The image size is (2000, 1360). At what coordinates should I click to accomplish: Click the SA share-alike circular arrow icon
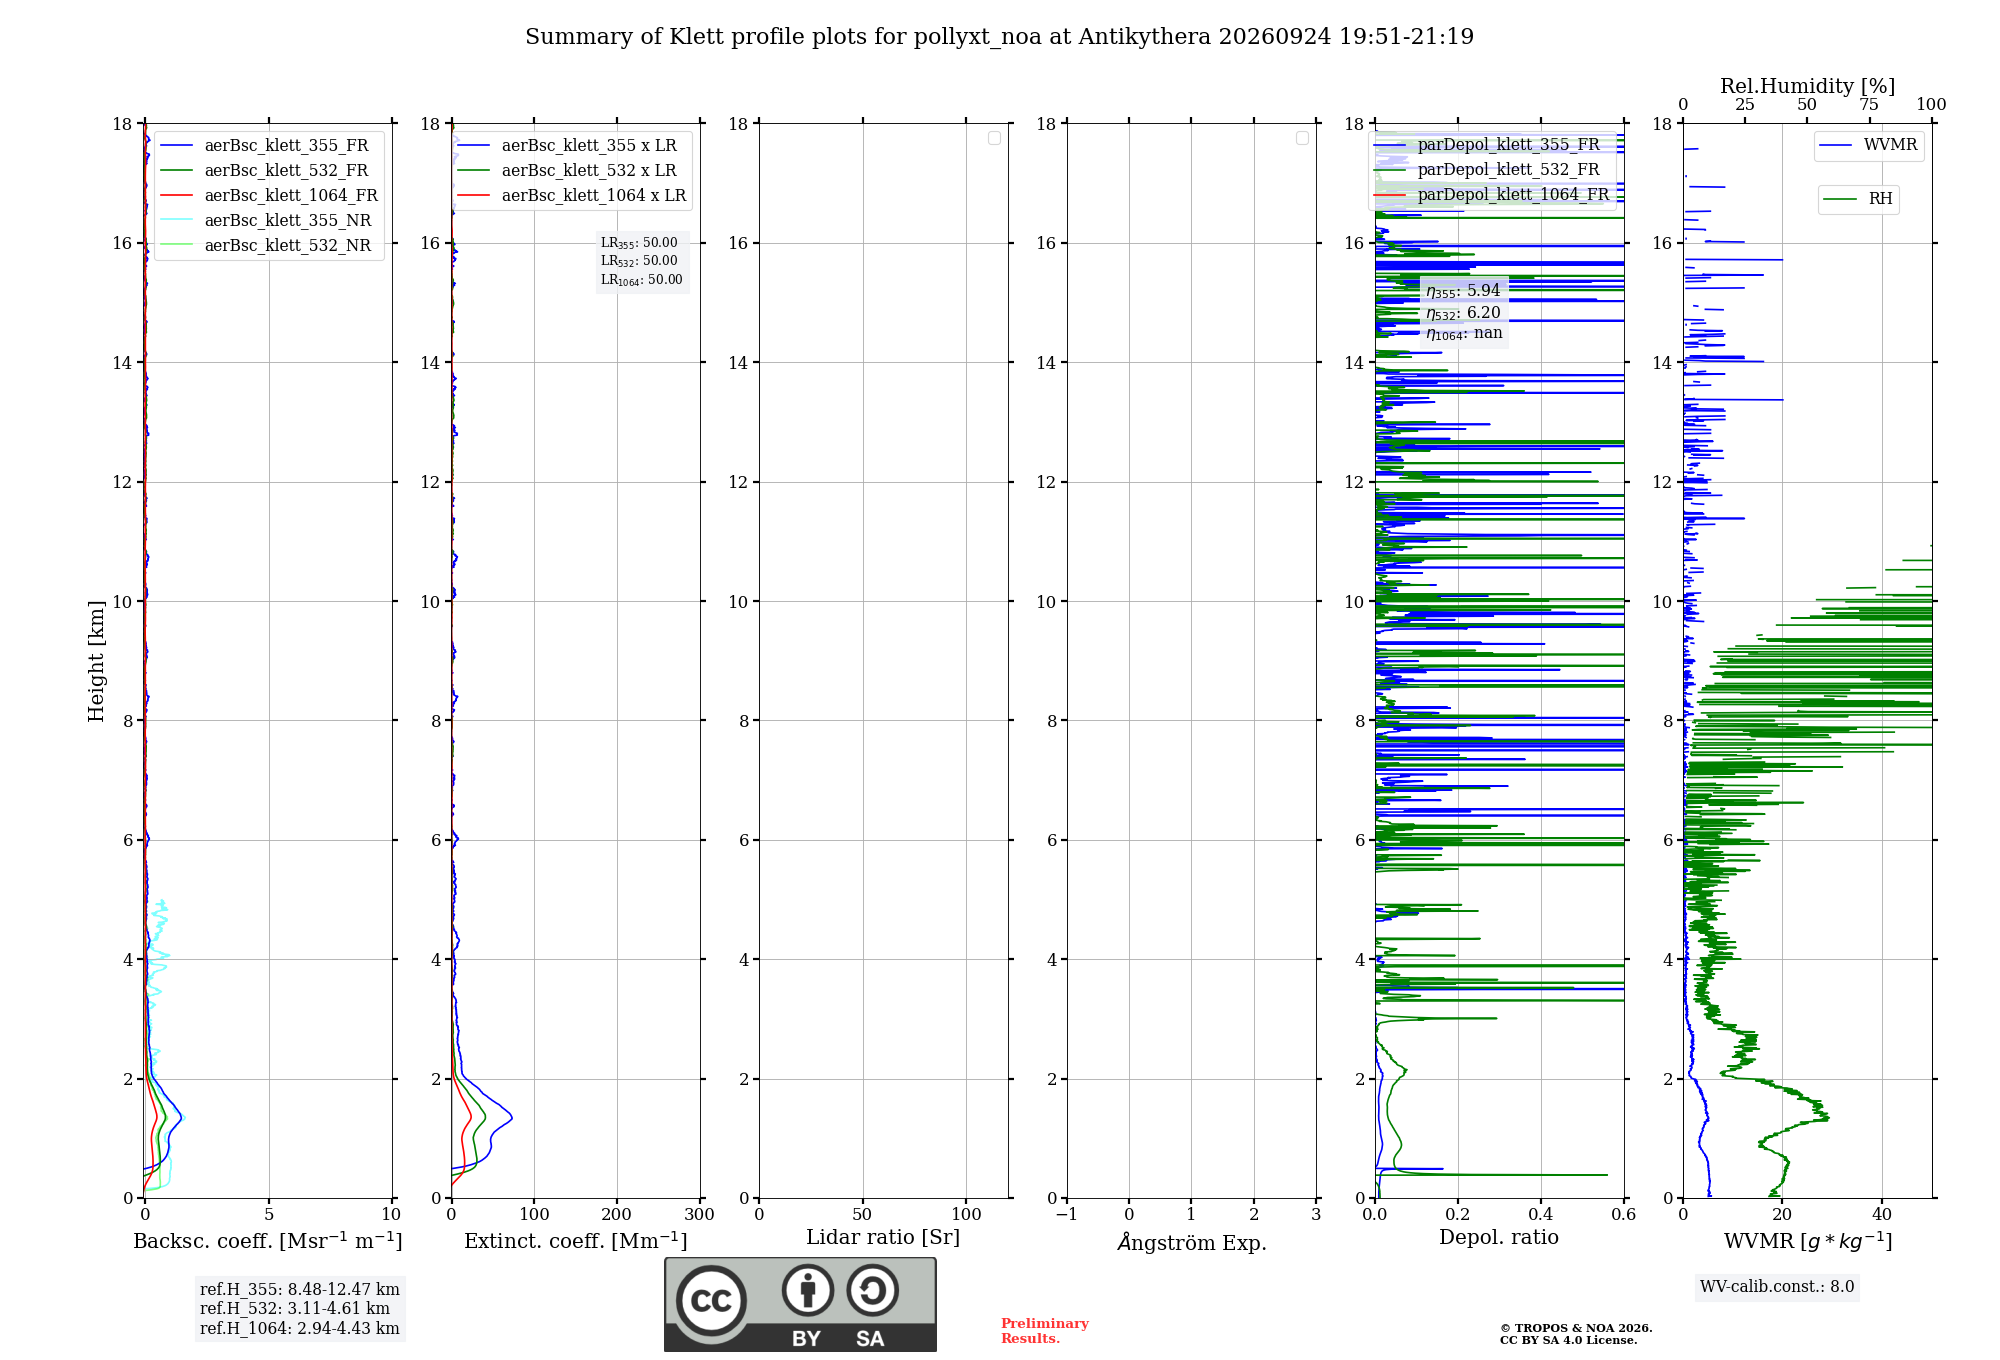point(872,1290)
